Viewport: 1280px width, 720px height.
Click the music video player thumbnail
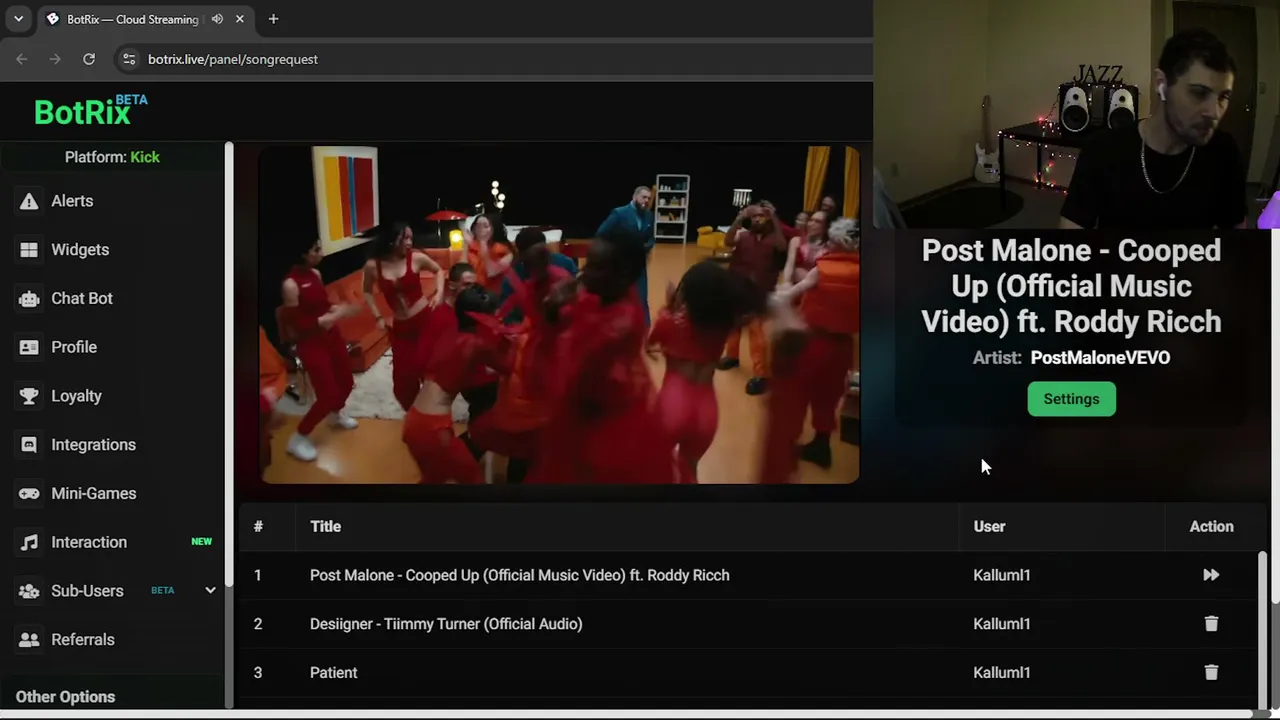coord(559,315)
